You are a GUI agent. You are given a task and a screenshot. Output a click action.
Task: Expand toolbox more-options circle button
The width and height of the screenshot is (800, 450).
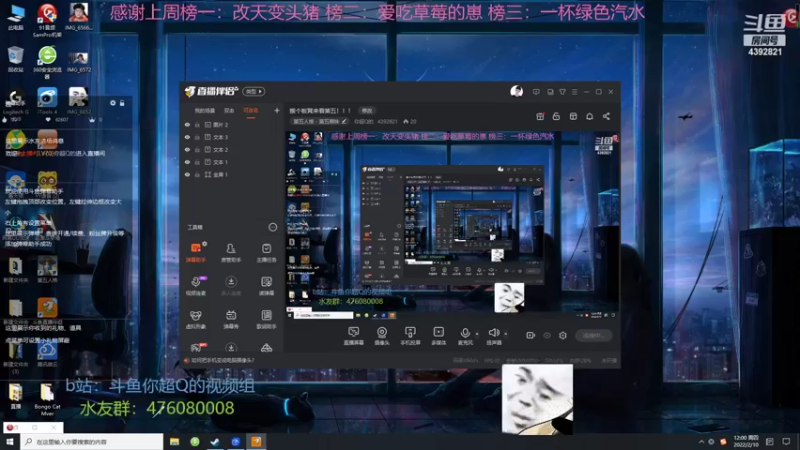click(272, 227)
